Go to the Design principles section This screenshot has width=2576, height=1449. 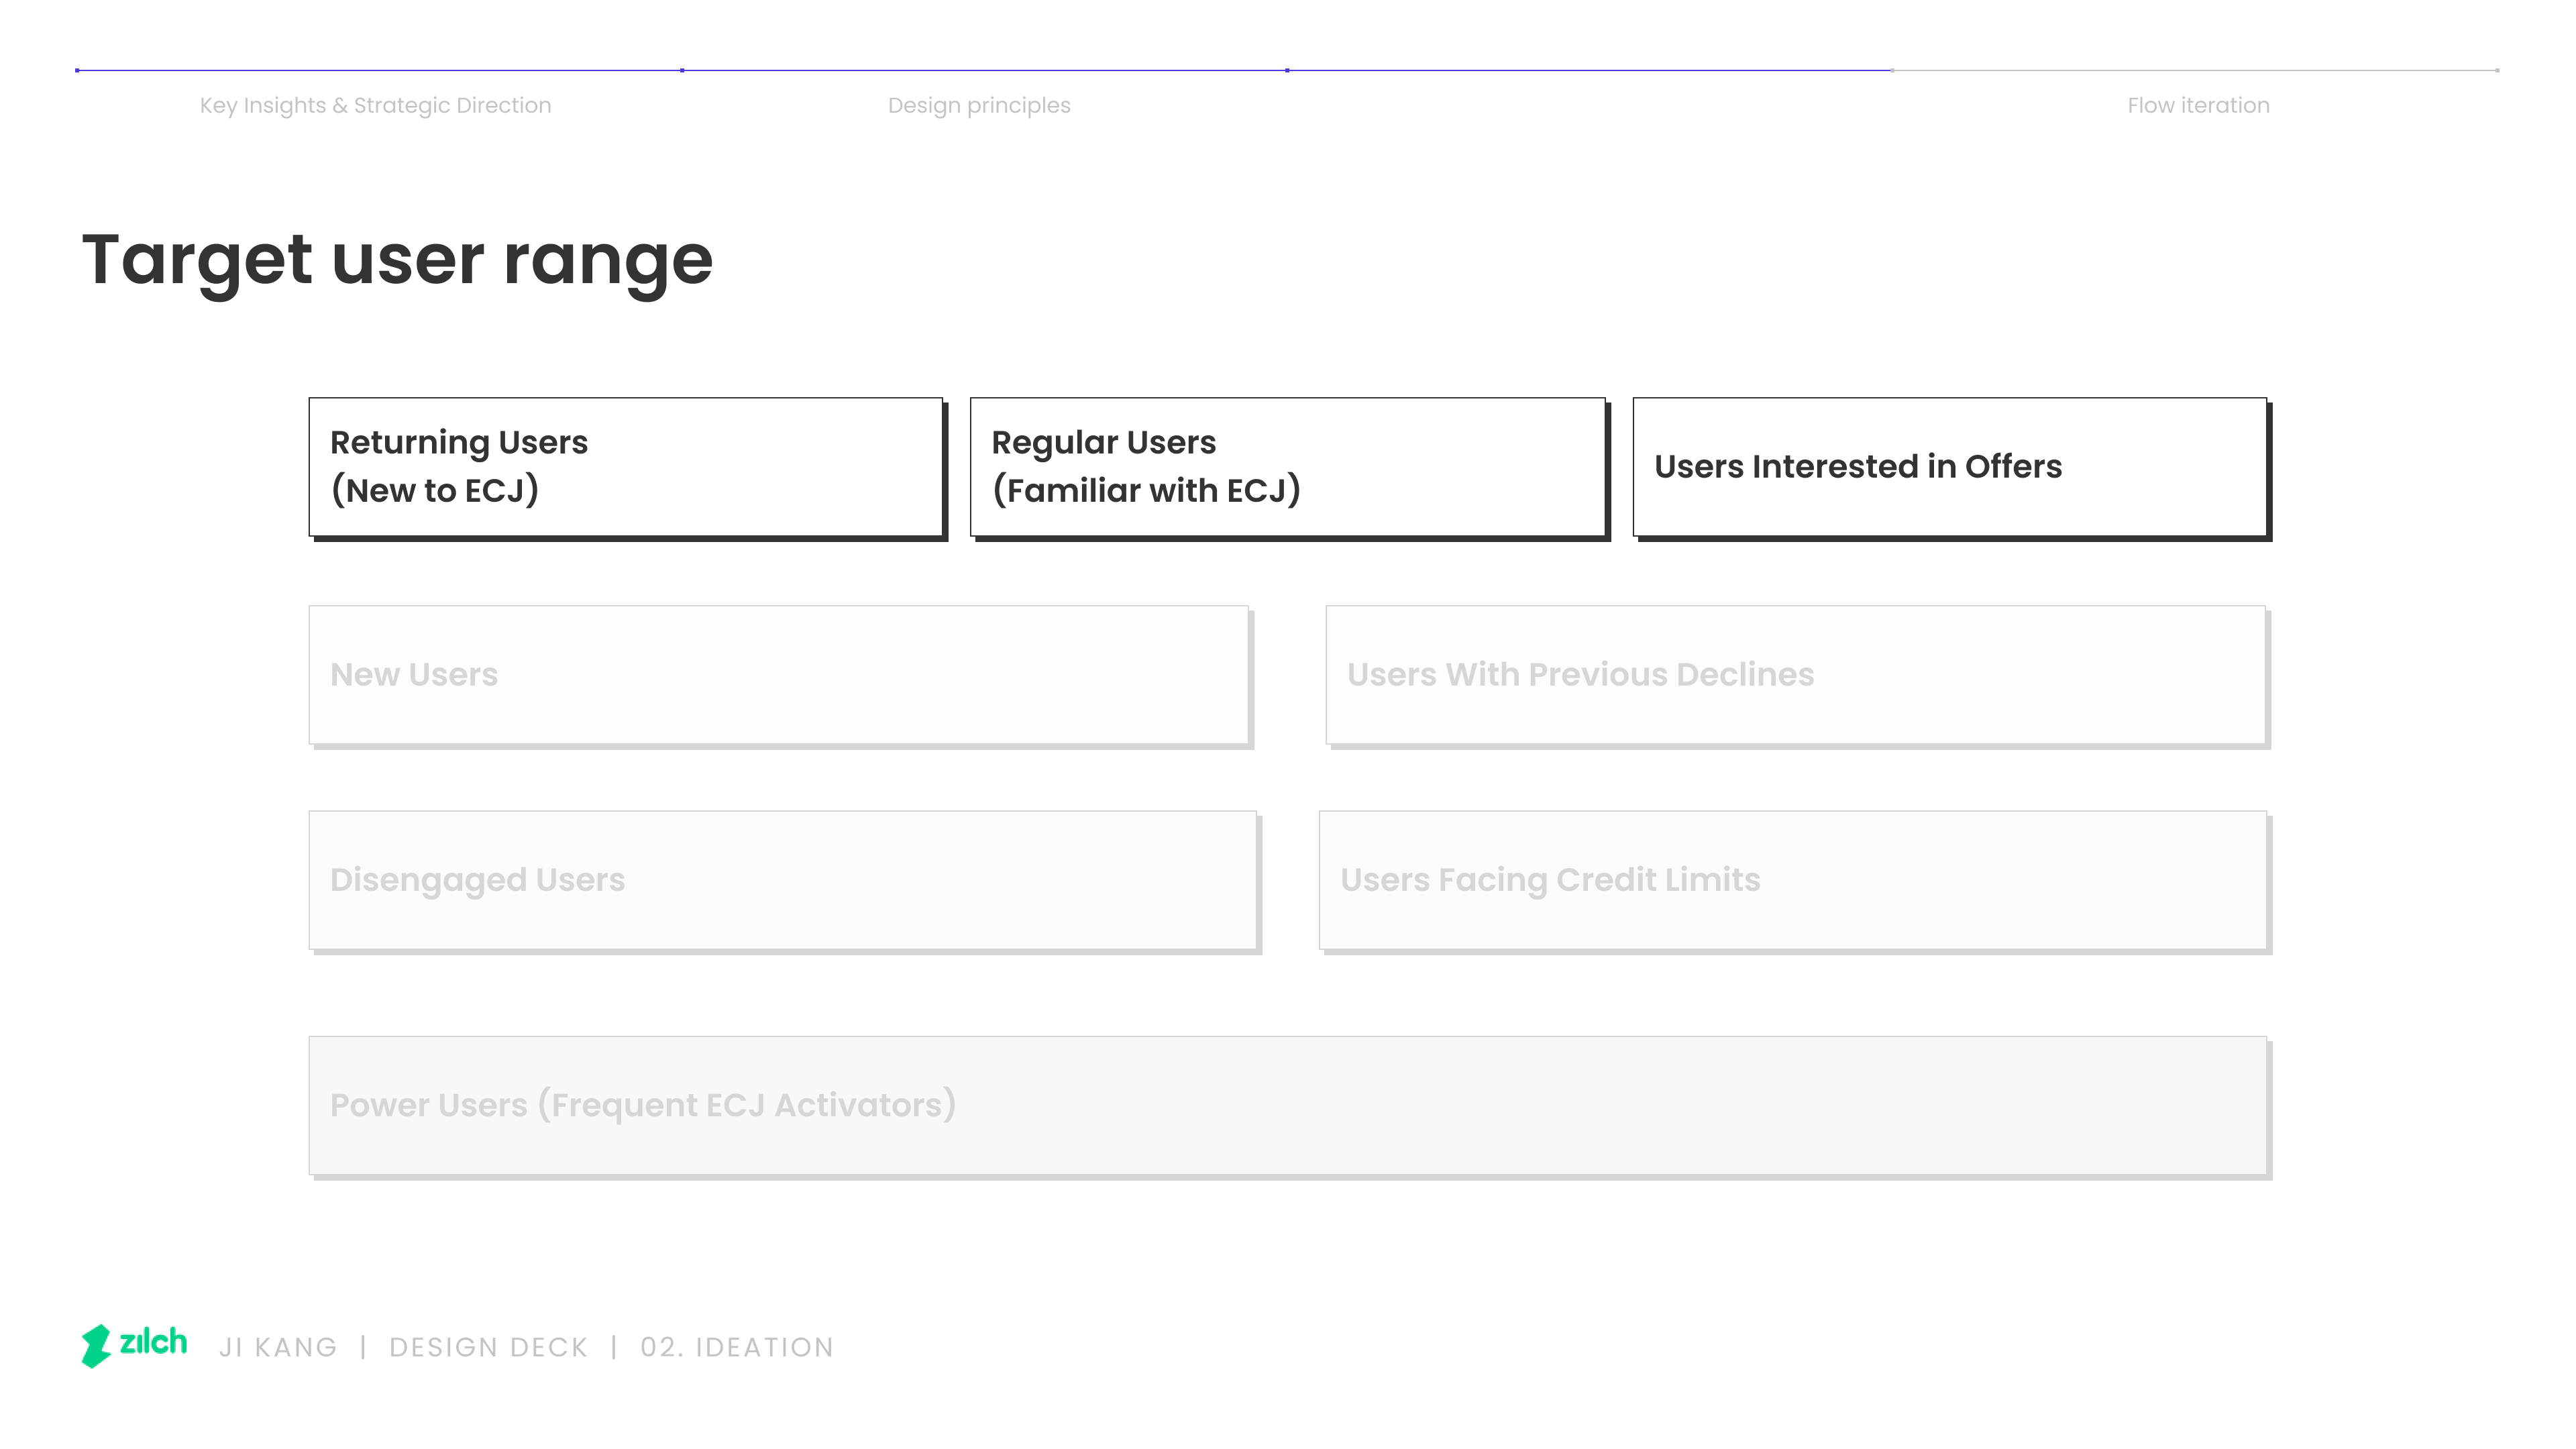pyautogui.click(x=978, y=105)
